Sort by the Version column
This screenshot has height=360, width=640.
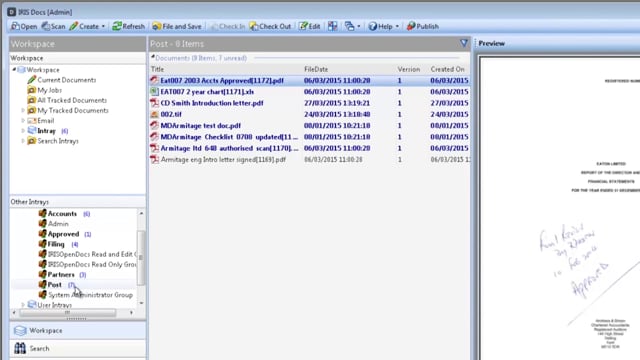click(x=409, y=69)
